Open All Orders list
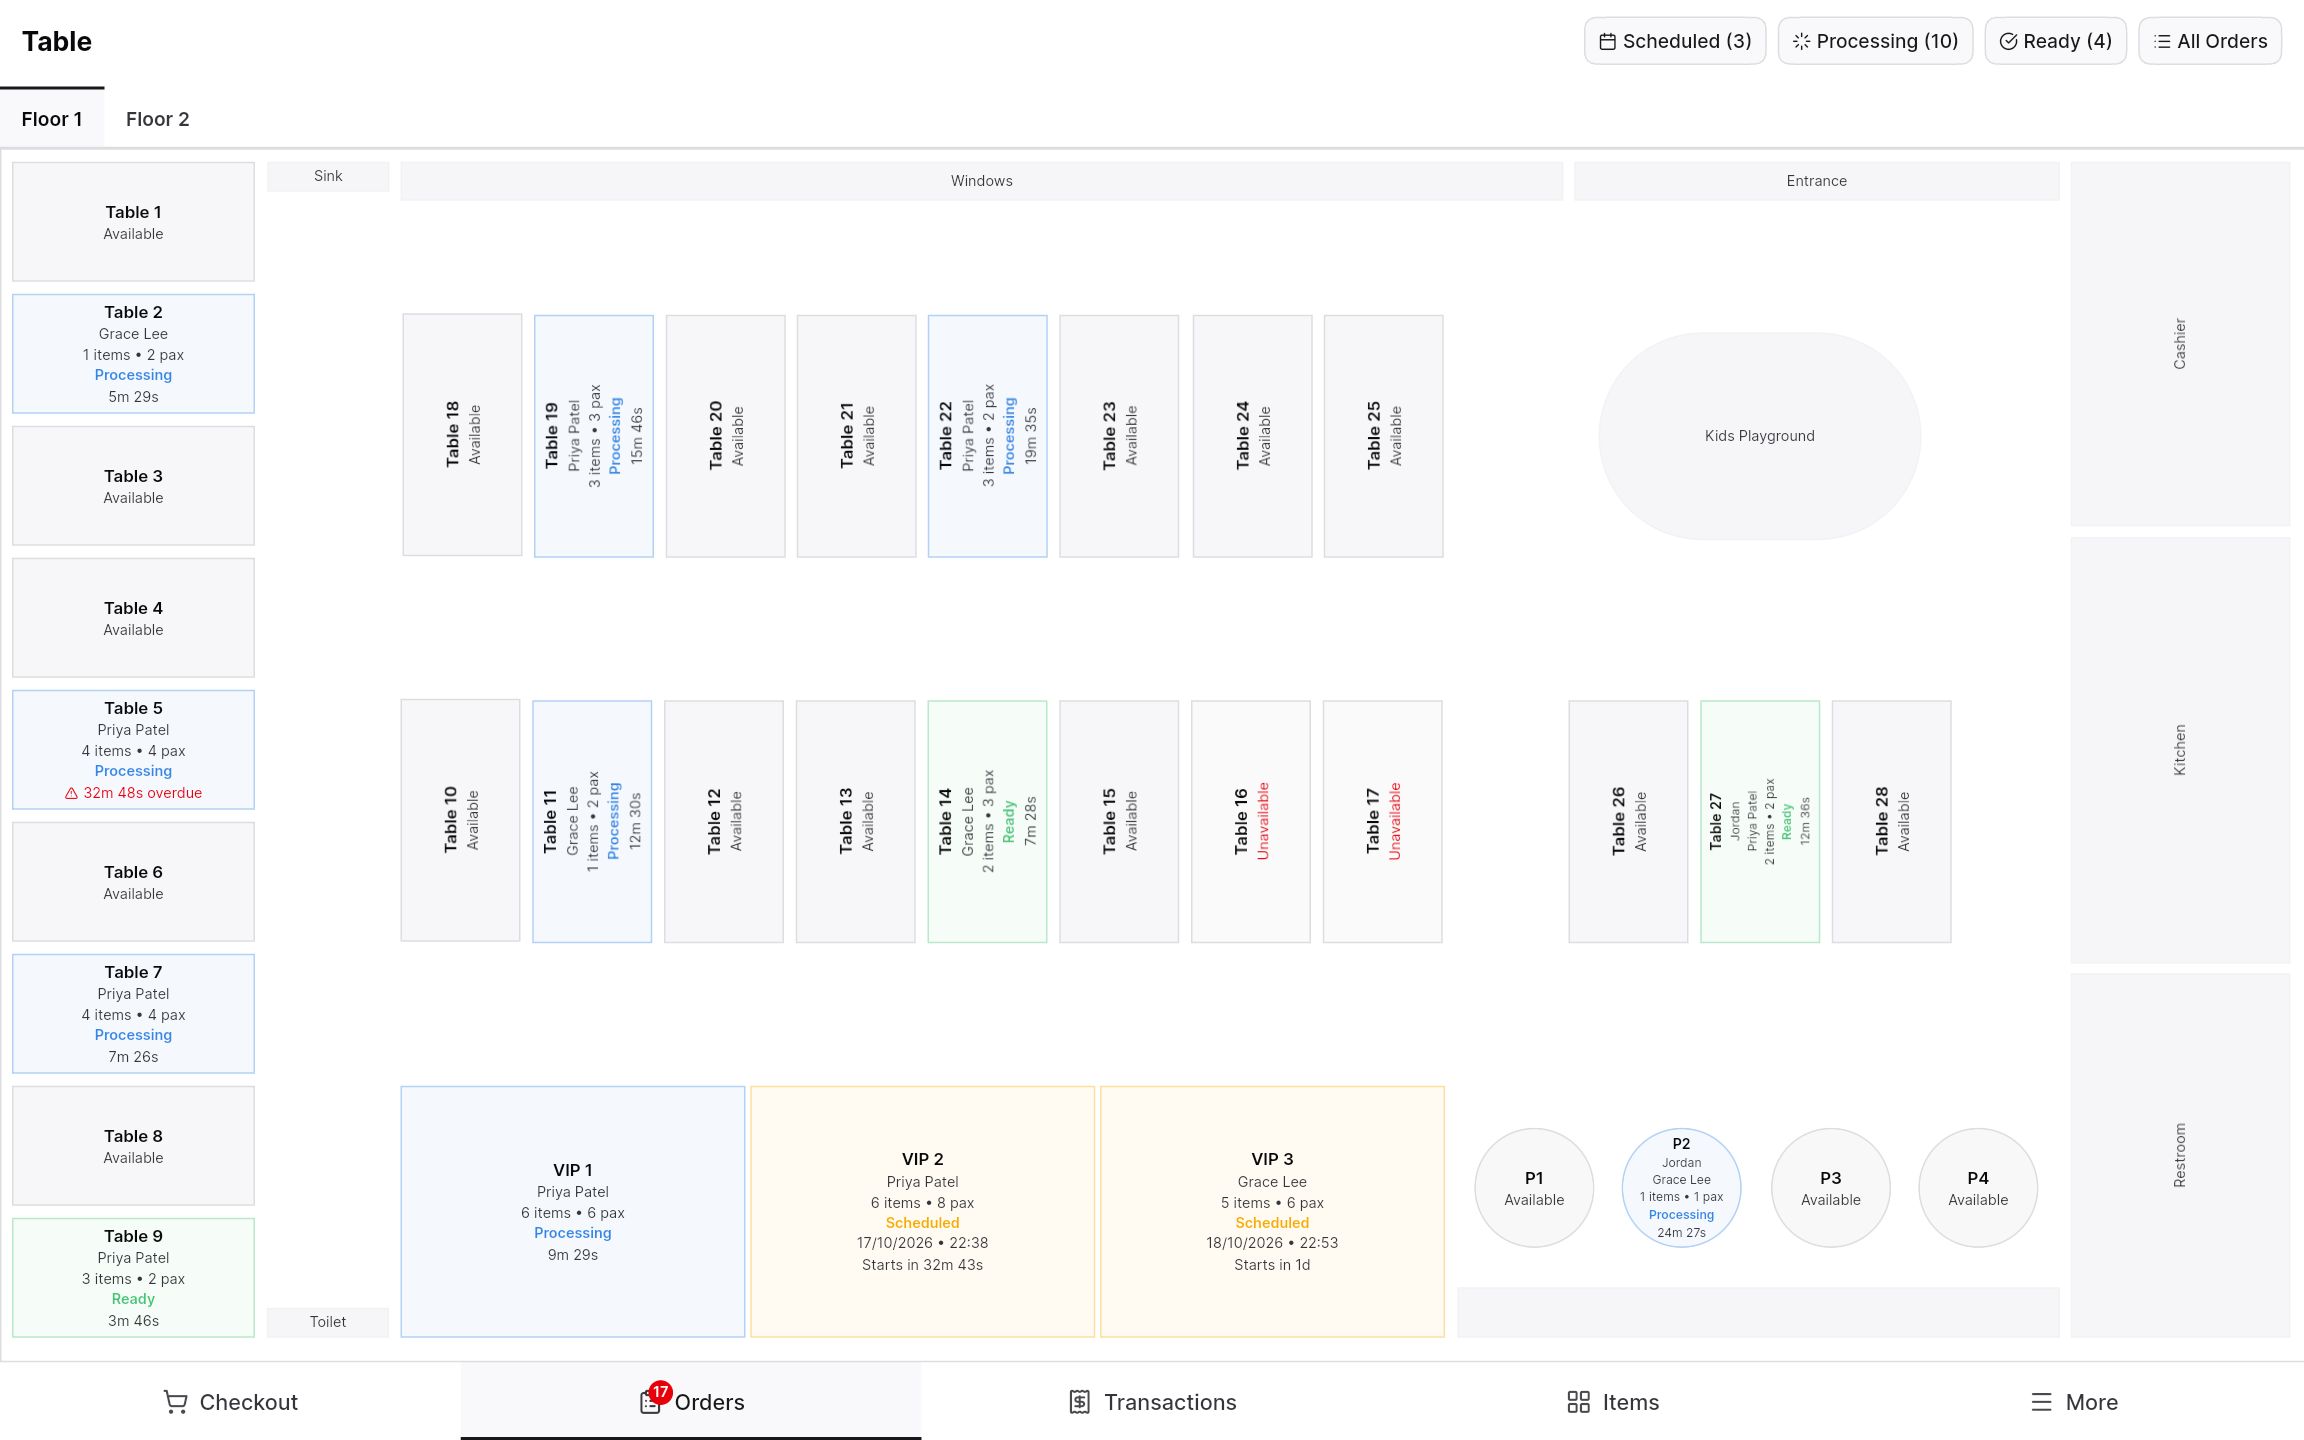Screen dimensions: 2304x1440 click(2210, 41)
